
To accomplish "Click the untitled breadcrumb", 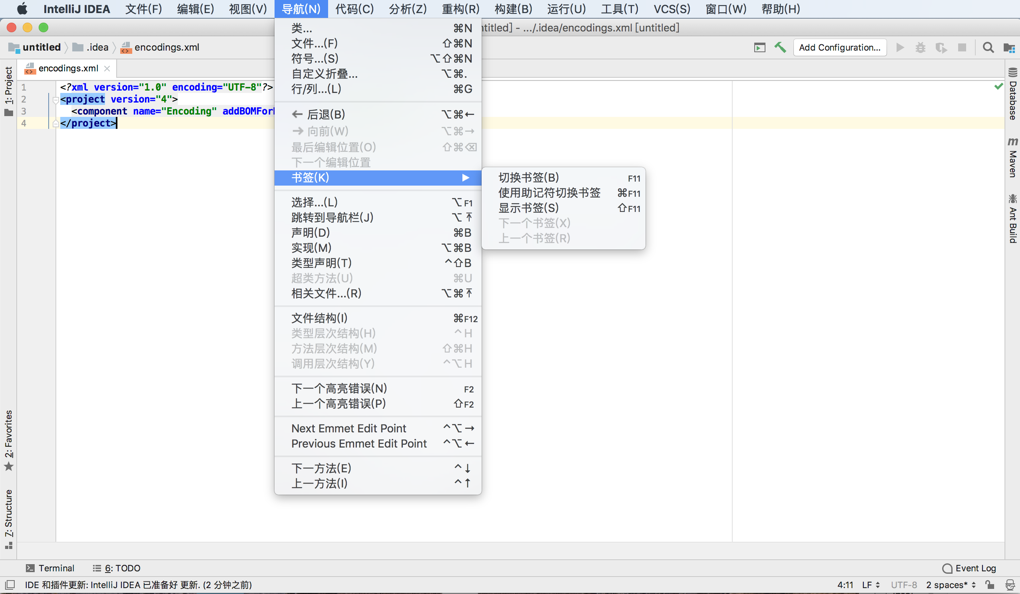I will pos(34,47).
